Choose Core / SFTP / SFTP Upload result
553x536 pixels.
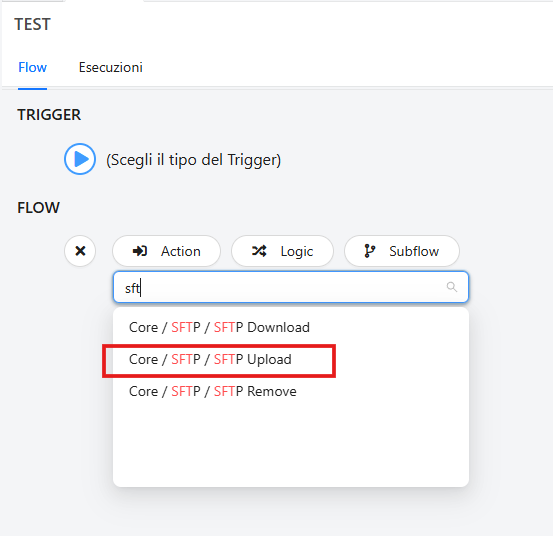[x=291, y=359]
